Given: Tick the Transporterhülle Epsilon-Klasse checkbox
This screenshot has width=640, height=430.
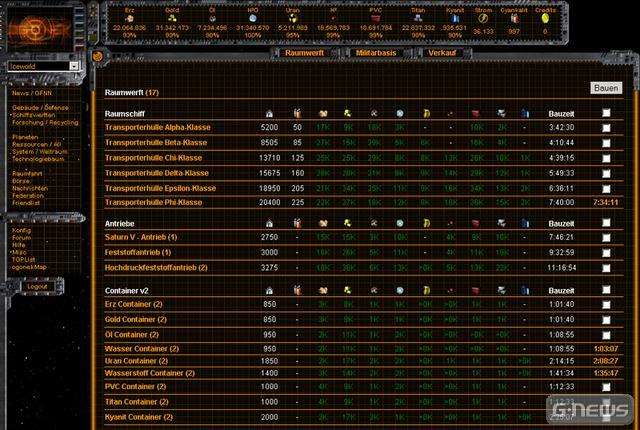Looking at the screenshot, I should click(x=607, y=188).
